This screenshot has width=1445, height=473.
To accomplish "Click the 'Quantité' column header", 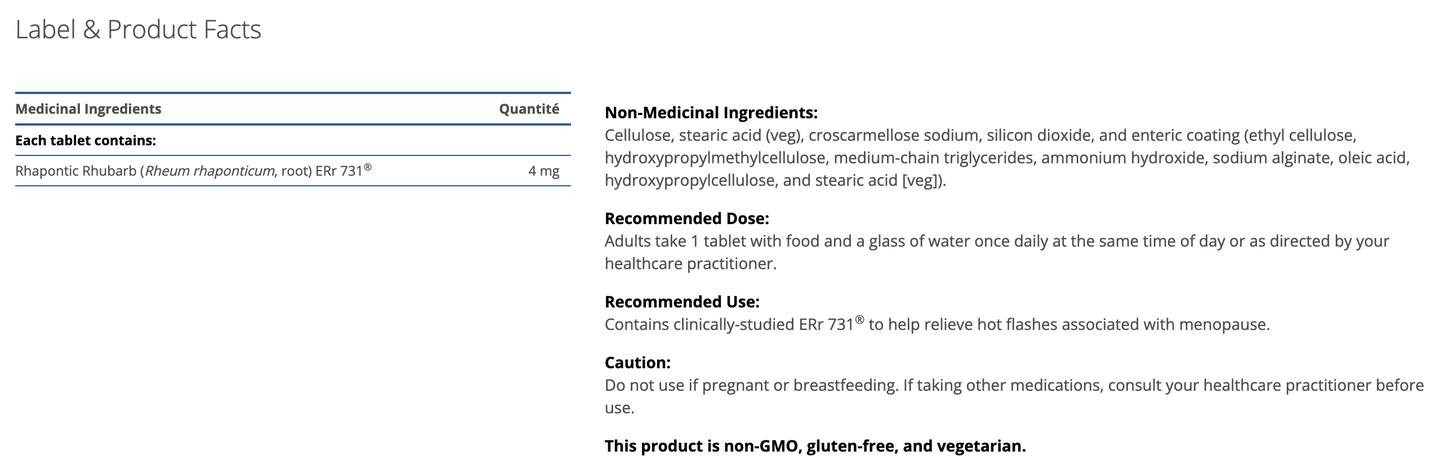I will (x=529, y=109).
